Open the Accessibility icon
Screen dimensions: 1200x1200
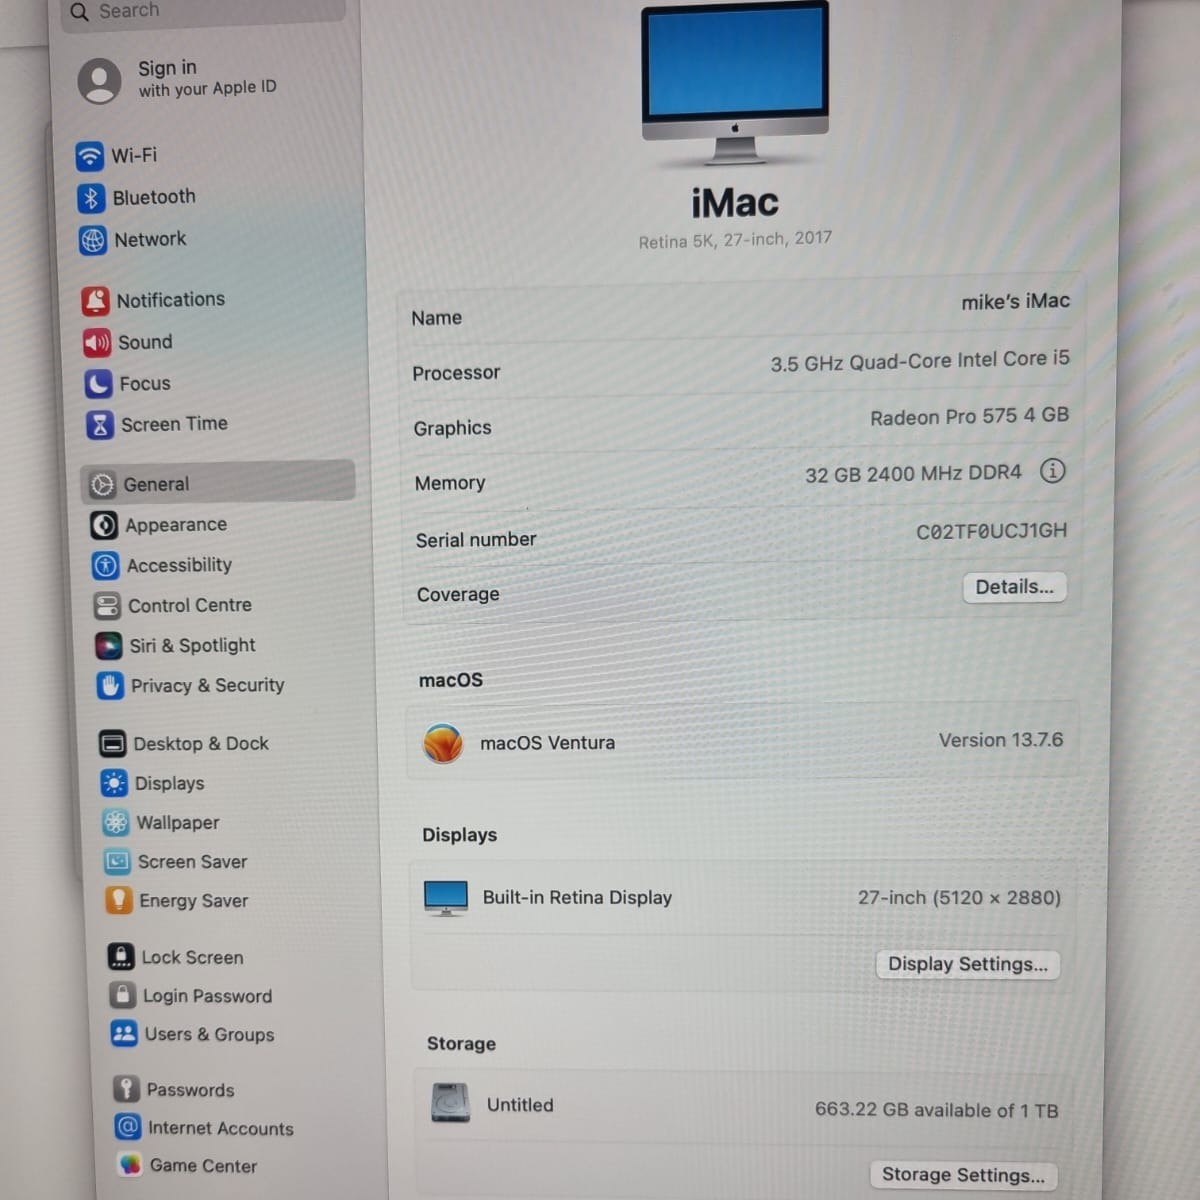tap(105, 566)
